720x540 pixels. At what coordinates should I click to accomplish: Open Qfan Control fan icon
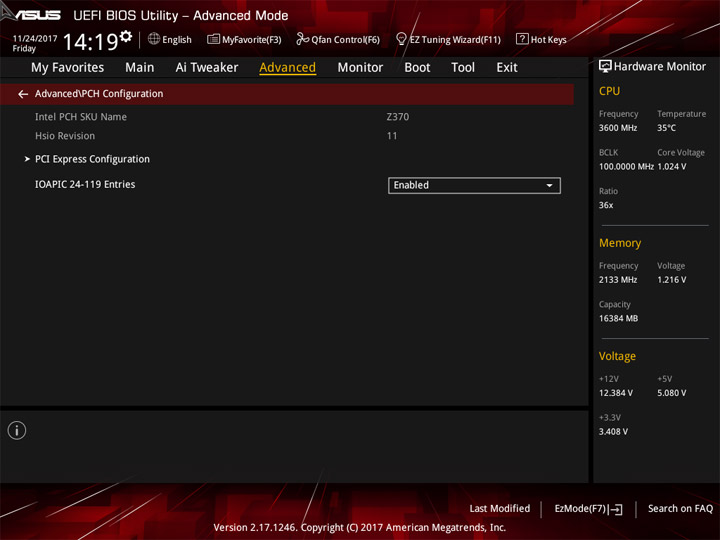302,39
